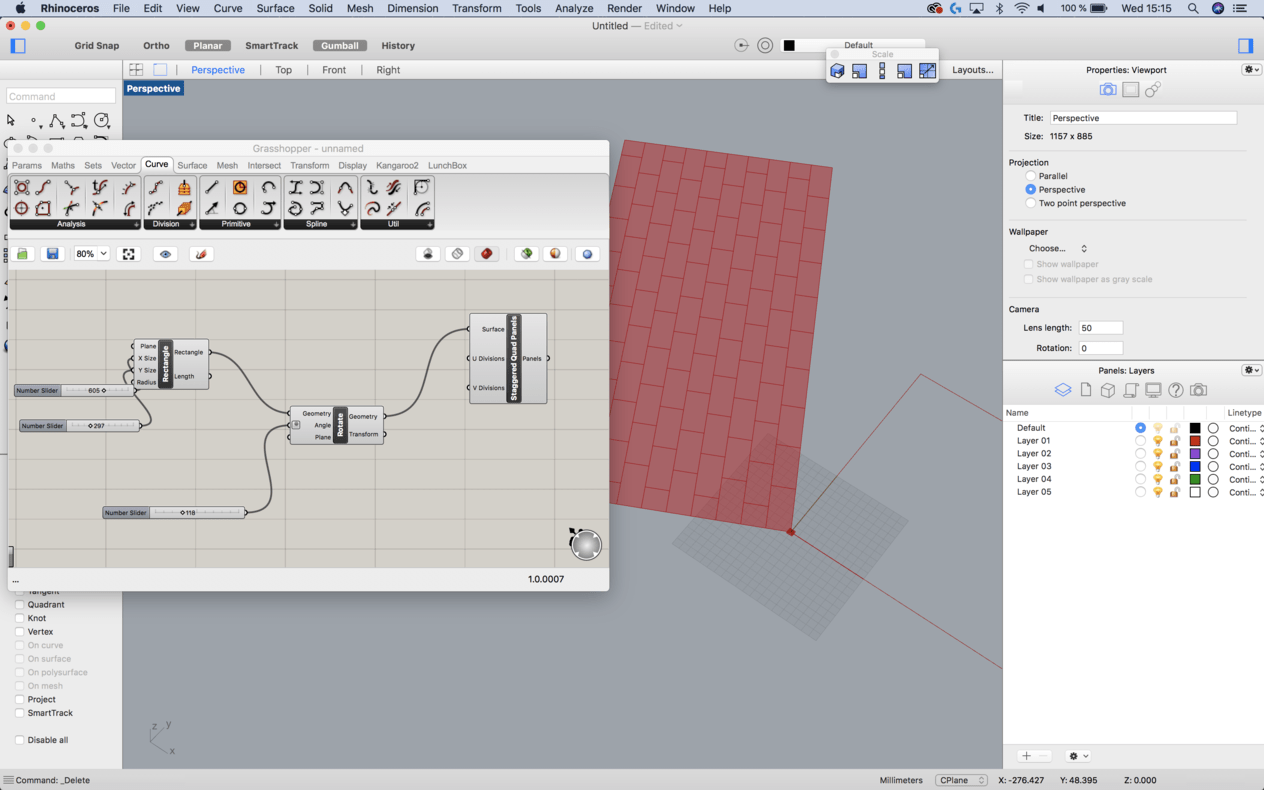Click the last Scale toolbar icon with diagonal arrow
The image size is (1264, 790).
927,71
